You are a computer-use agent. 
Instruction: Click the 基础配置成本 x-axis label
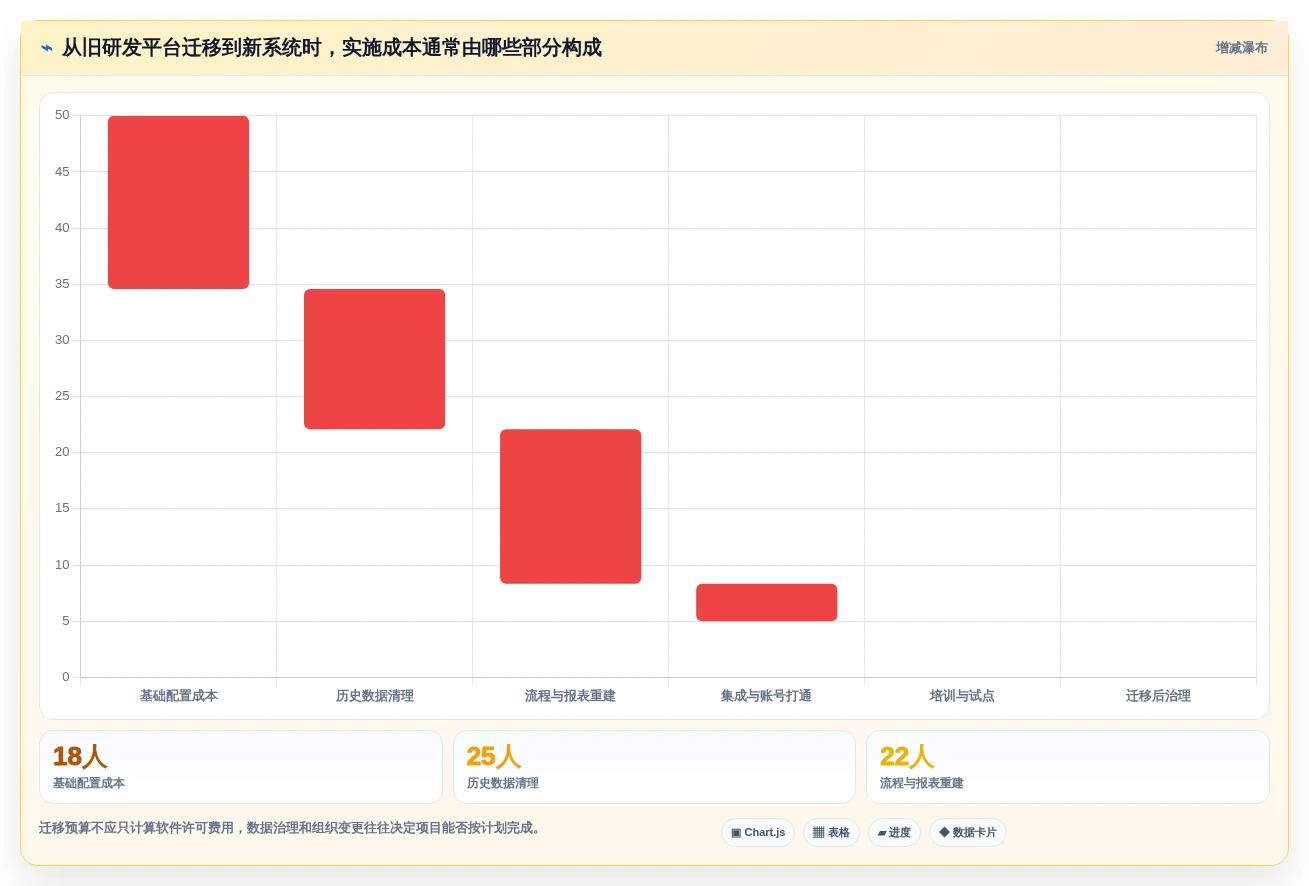point(178,696)
